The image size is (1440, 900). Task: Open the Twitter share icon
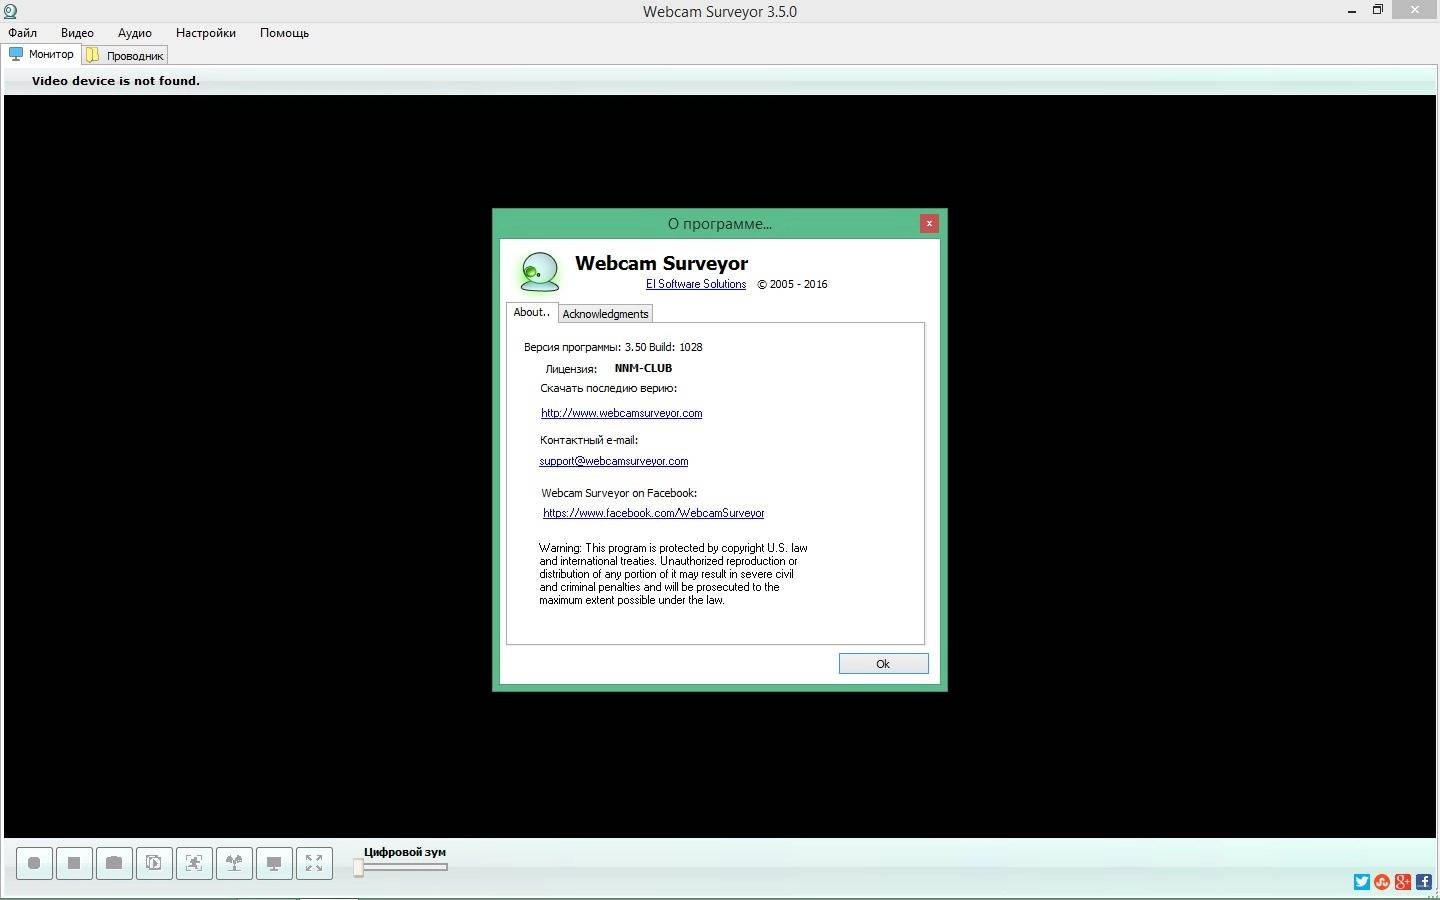click(1361, 882)
